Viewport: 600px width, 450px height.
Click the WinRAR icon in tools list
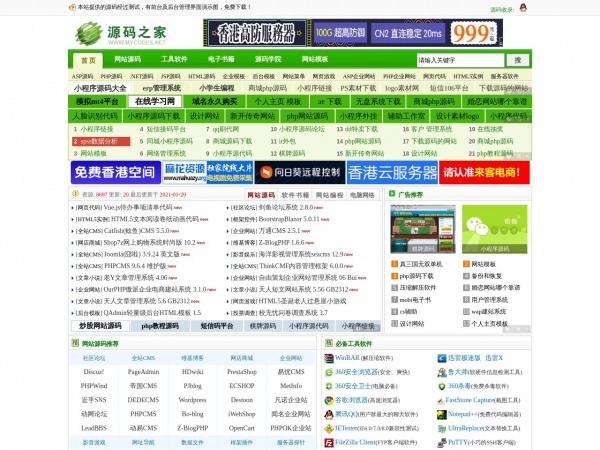point(329,358)
